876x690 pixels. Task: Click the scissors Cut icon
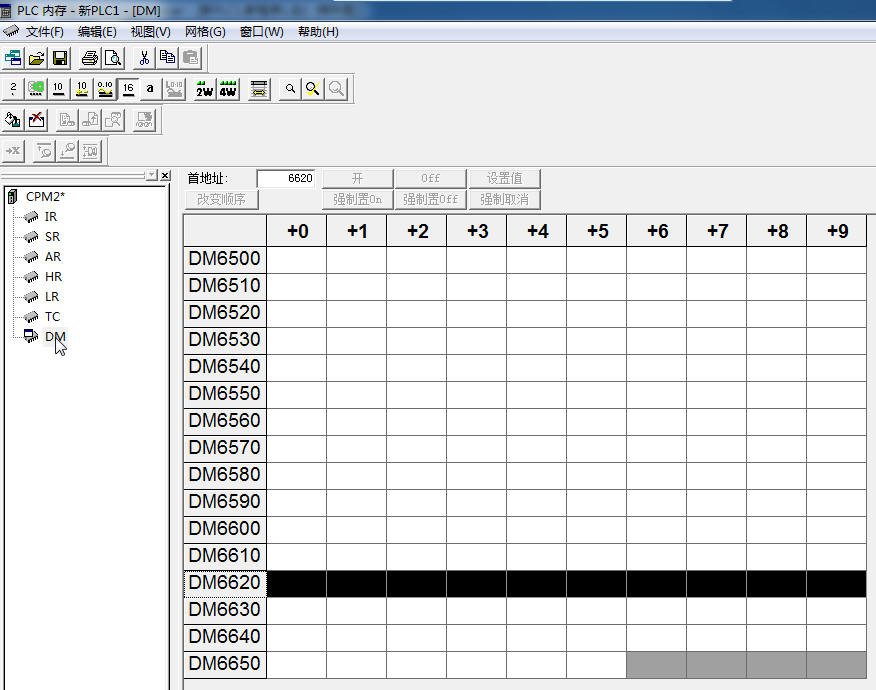coord(145,58)
